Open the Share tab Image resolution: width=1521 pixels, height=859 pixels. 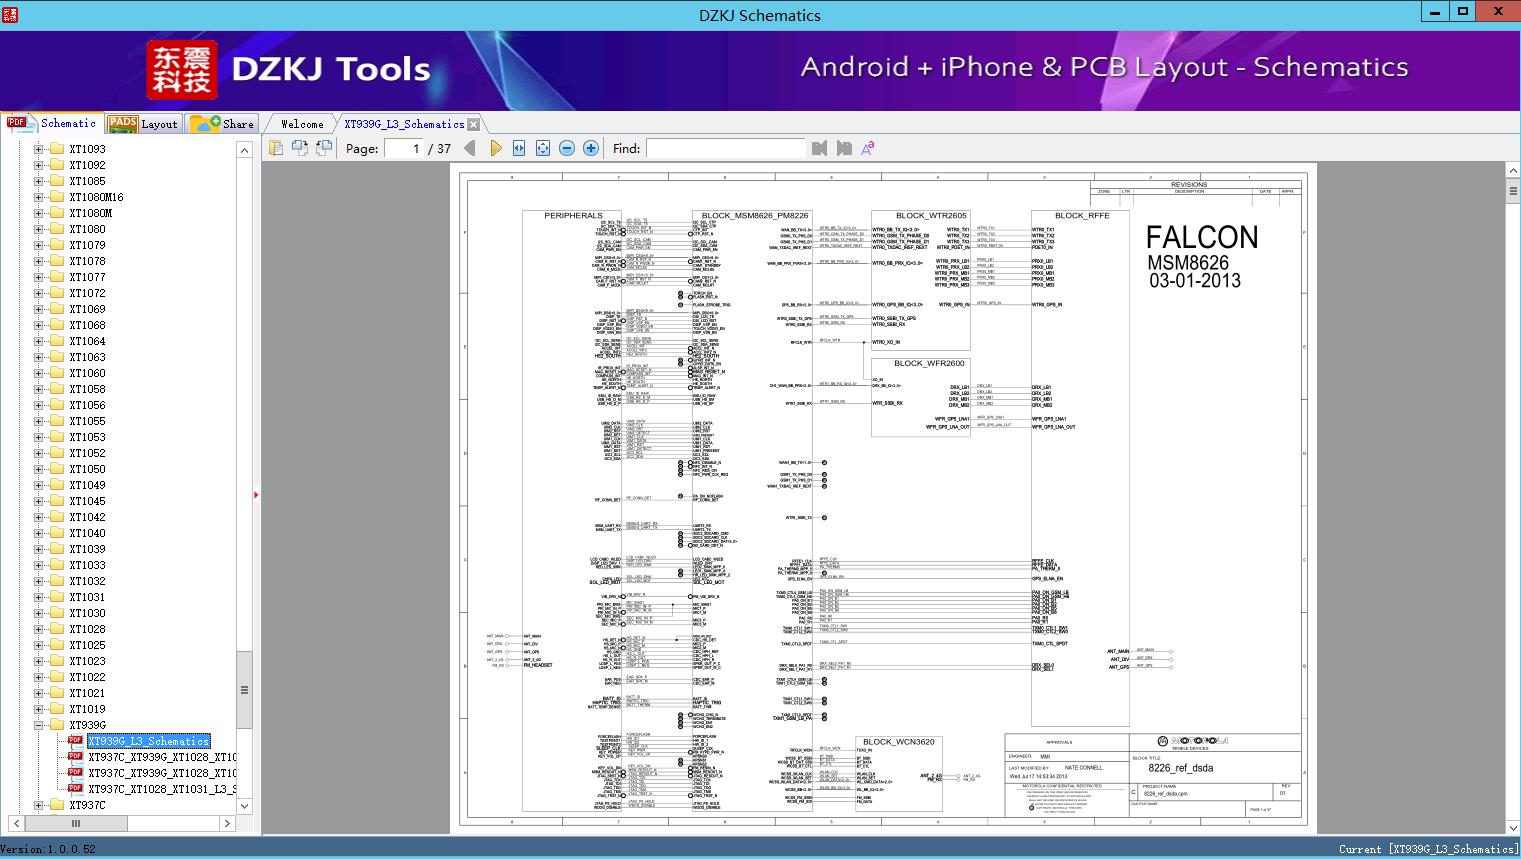click(223, 124)
